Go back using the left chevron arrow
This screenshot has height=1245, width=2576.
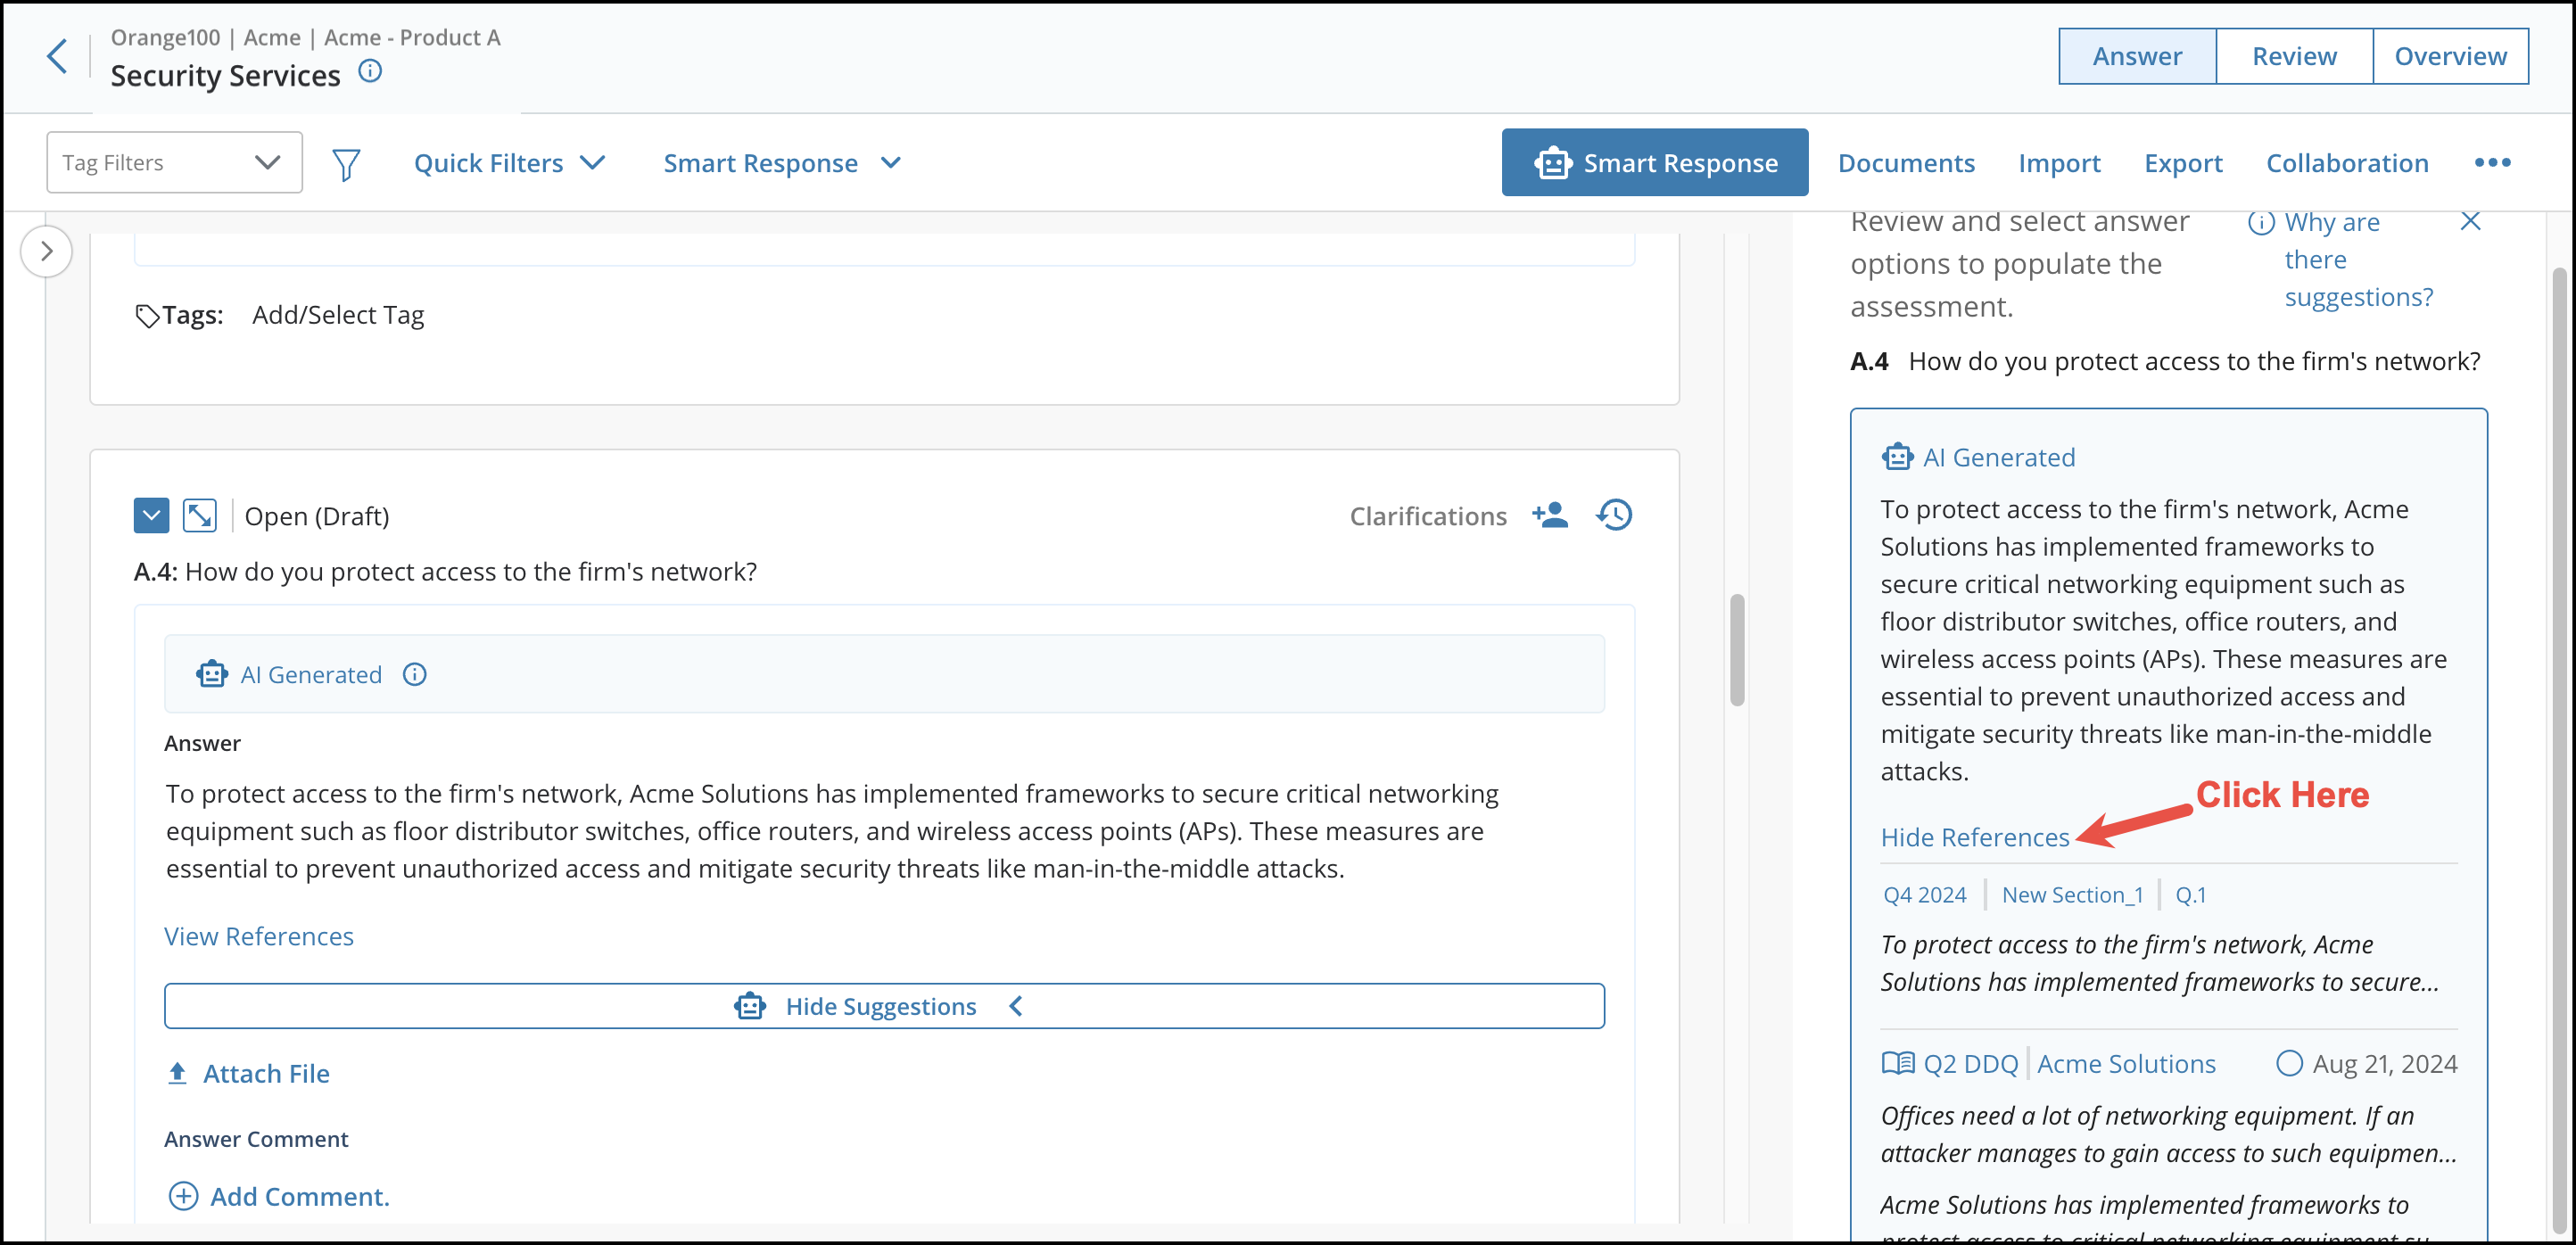(57, 56)
